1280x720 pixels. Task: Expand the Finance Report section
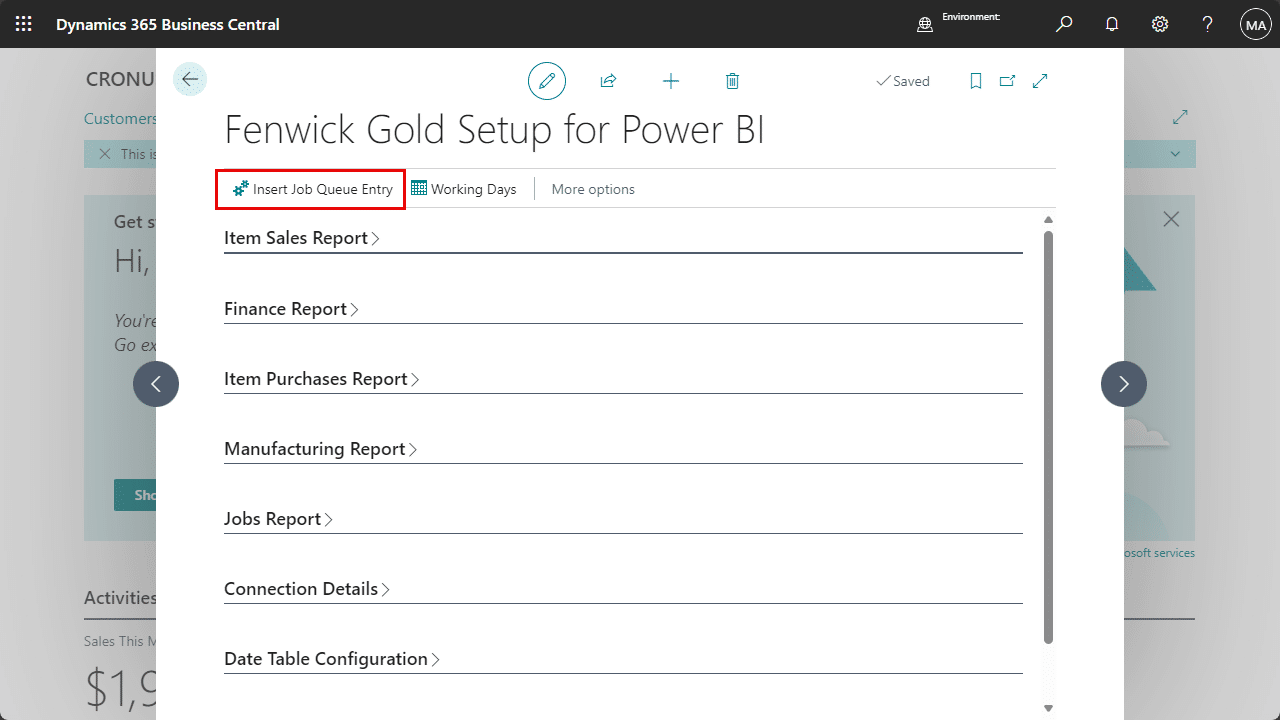pyautogui.click(x=291, y=309)
